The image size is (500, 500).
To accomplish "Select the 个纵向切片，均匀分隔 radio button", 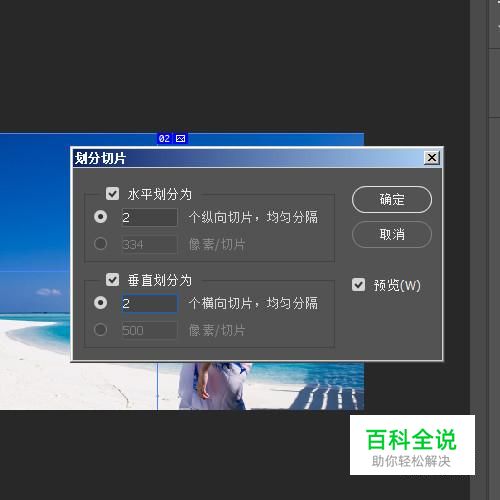I will [x=100, y=217].
